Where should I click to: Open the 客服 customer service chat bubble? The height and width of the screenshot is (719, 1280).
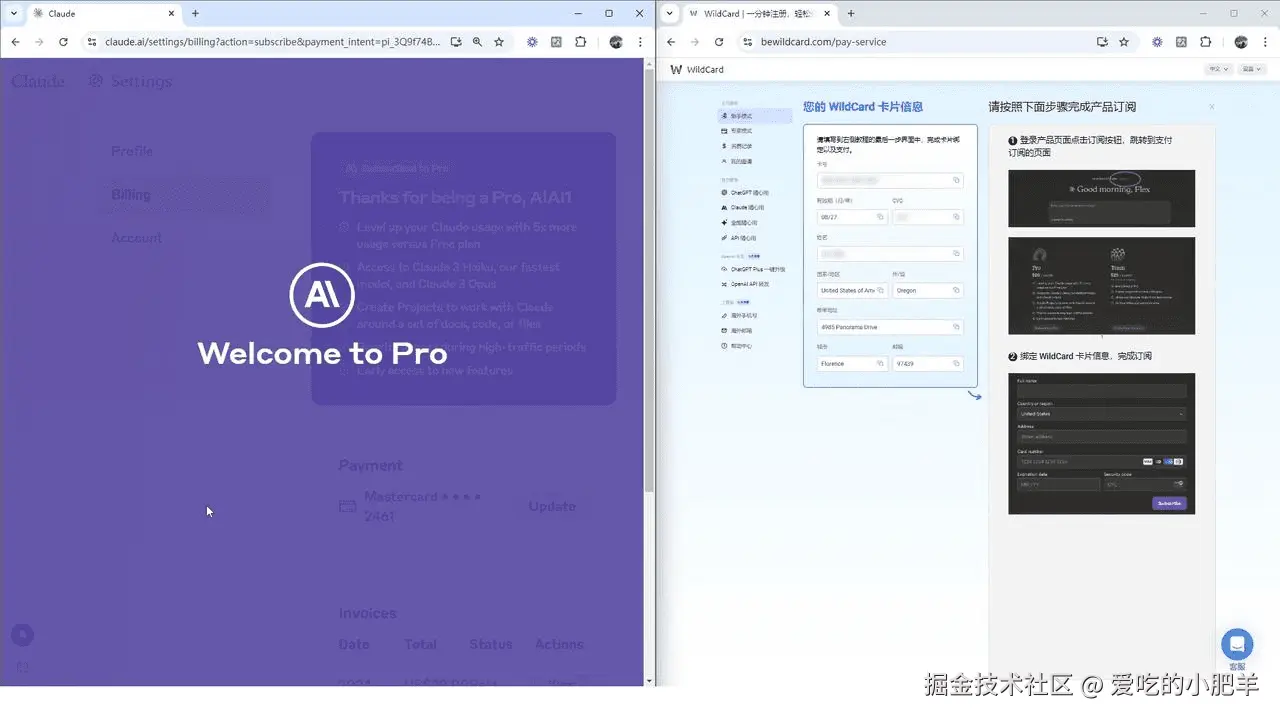(x=1237, y=644)
